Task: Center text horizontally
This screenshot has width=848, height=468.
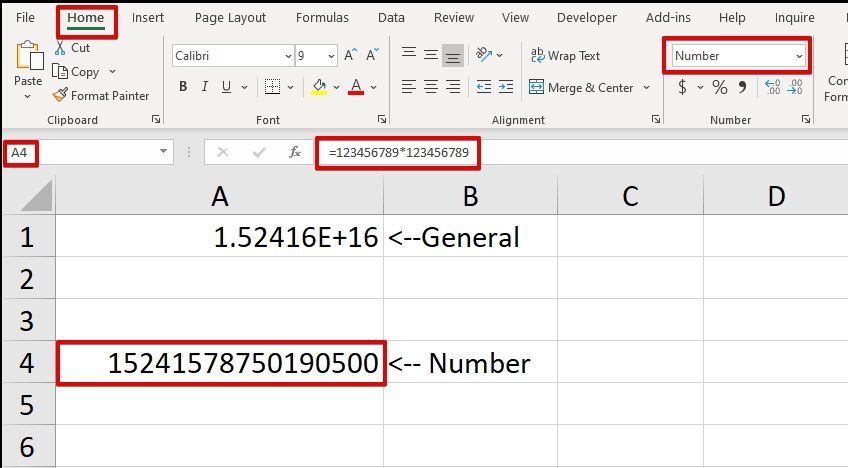Action: pos(431,87)
